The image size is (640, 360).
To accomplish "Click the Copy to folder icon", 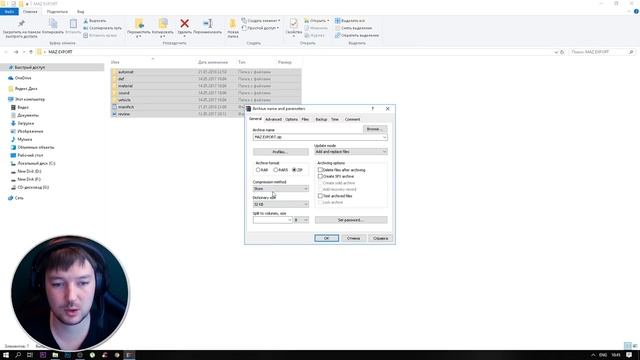I will point(163,24).
